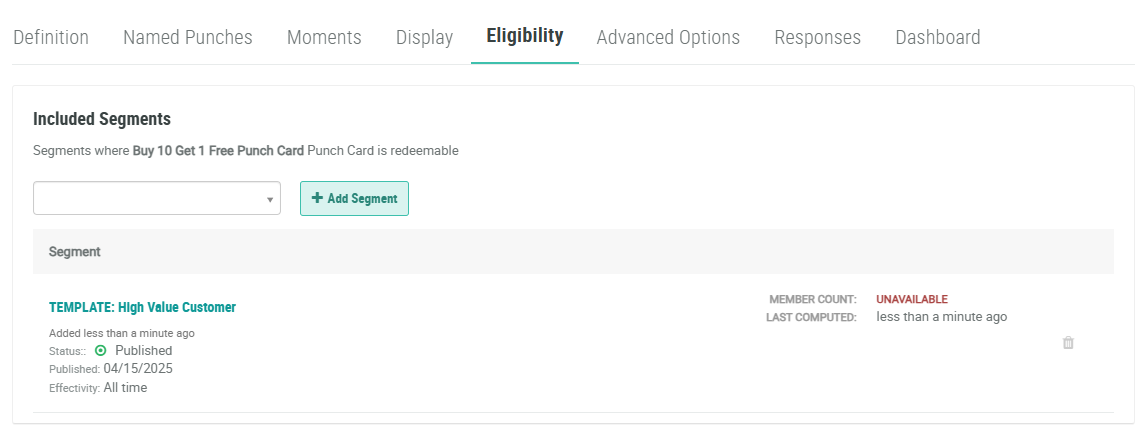1141x430 pixels.
Task: View the Responses tab
Action: tap(817, 37)
